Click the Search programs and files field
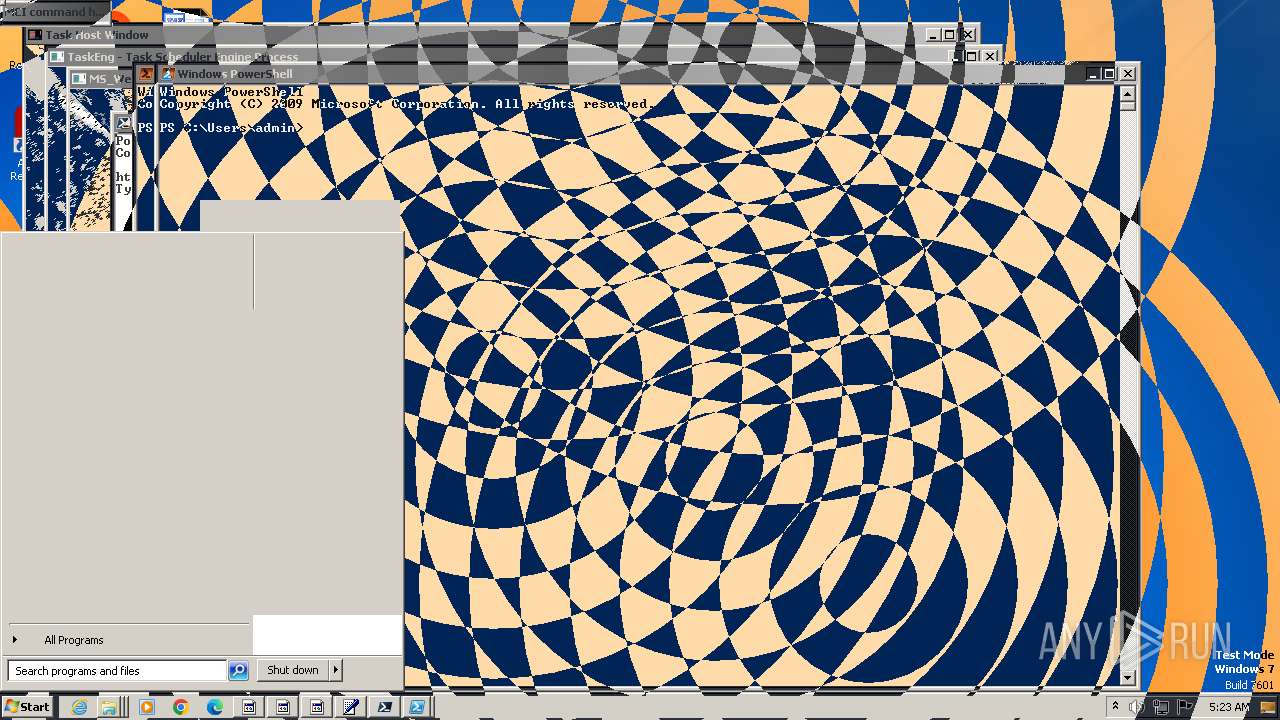 117,671
